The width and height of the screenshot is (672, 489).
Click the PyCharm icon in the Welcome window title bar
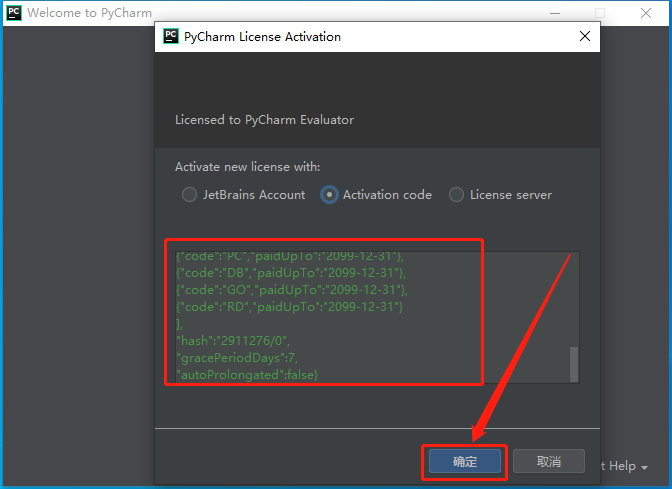pyautogui.click(x=14, y=13)
